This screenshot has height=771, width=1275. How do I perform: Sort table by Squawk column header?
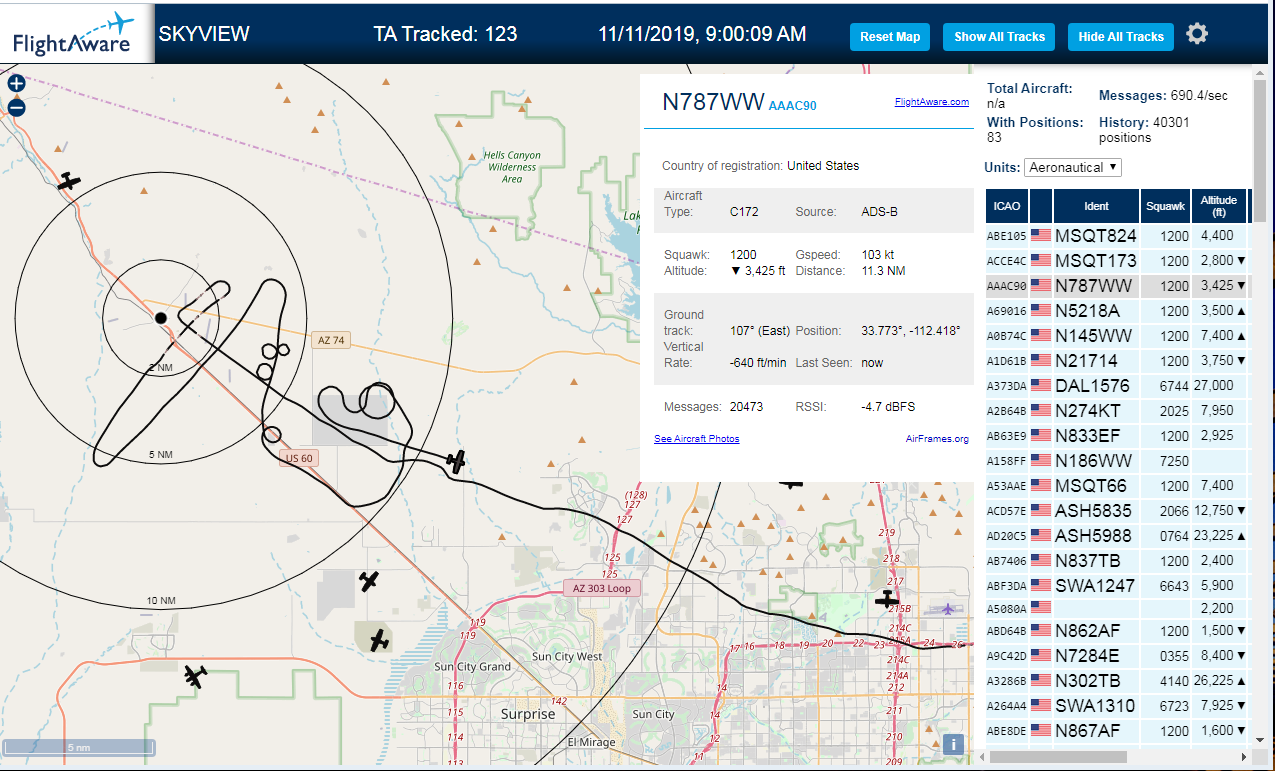click(1166, 206)
